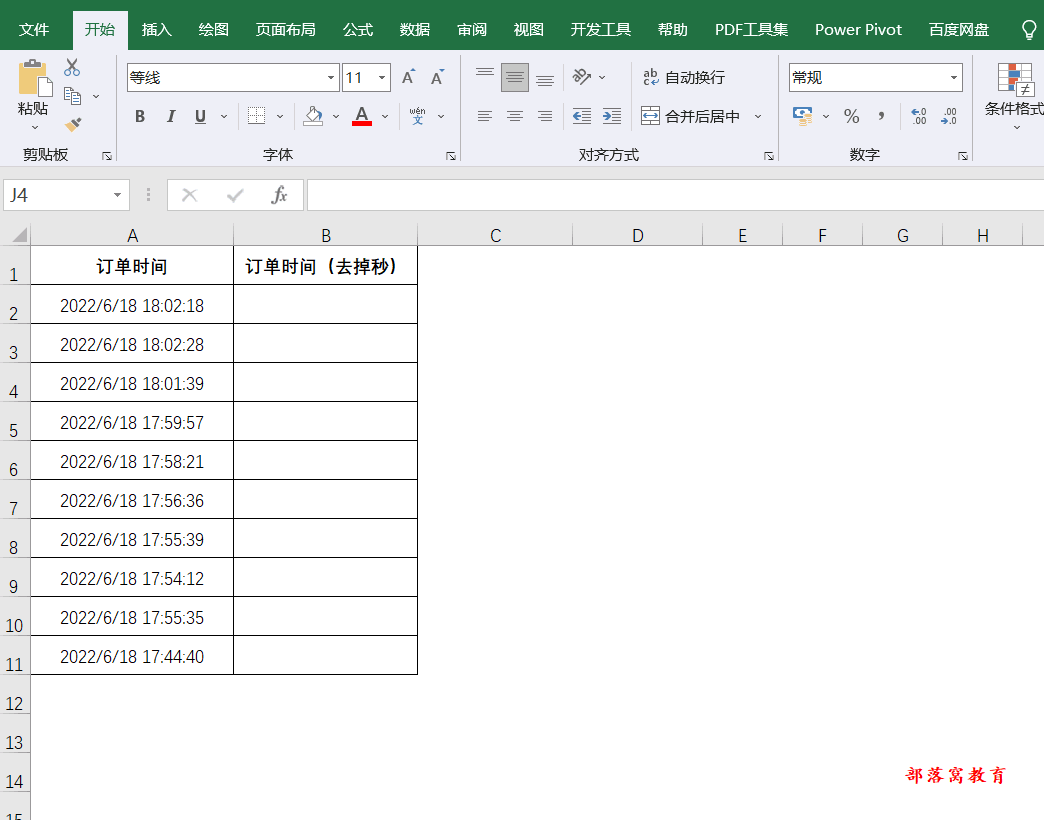Apply comma style format
Screen dimensions: 1044x820
click(x=882, y=116)
